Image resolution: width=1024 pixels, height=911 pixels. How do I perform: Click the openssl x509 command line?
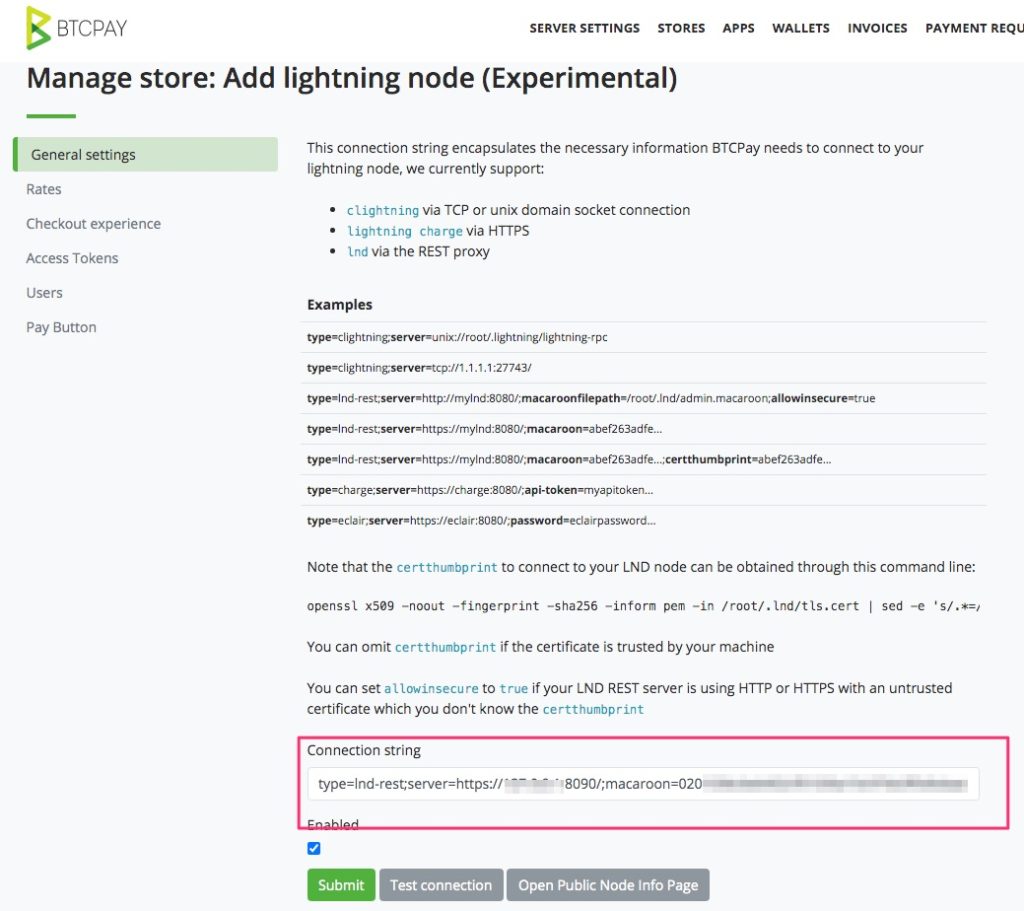point(643,606)
